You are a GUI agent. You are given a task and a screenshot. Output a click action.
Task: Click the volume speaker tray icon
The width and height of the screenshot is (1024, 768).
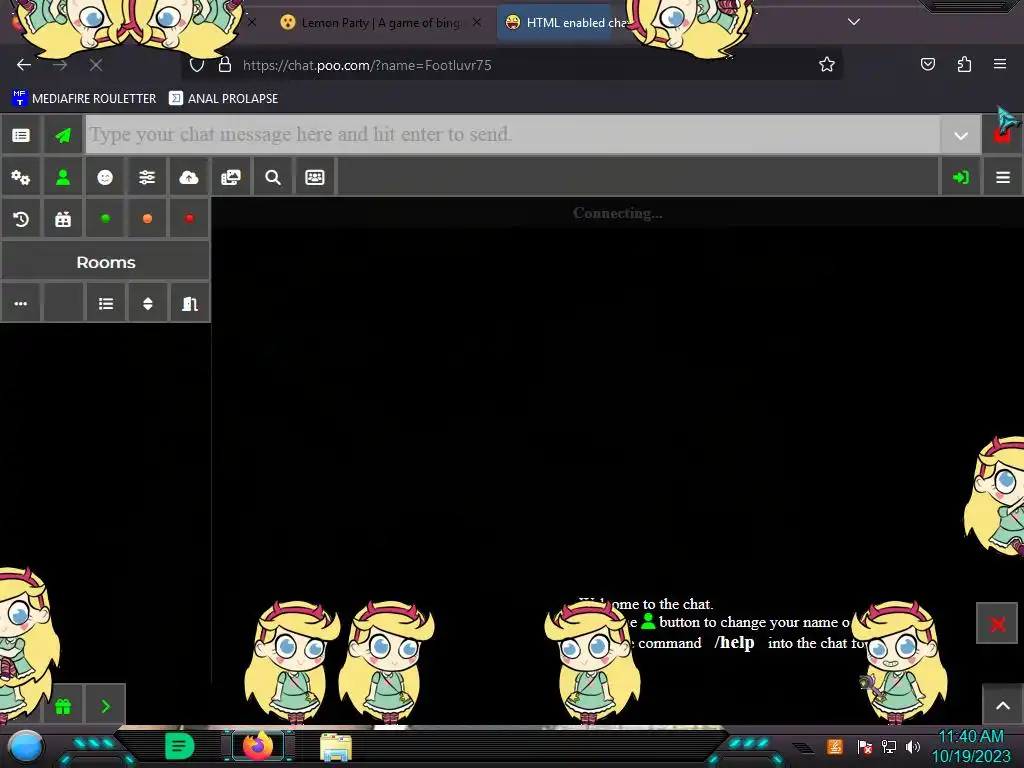tap(913, 746)
